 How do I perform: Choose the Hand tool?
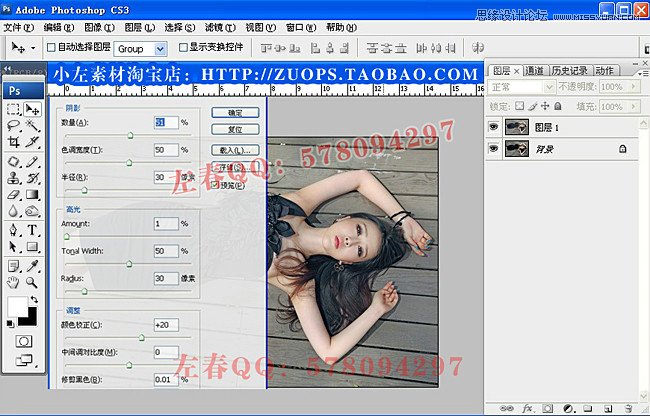coord(14,282)
